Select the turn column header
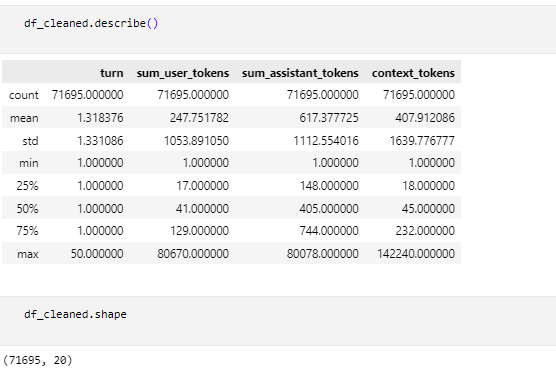This screenshot has height=391, width=556. pos(112,73)
